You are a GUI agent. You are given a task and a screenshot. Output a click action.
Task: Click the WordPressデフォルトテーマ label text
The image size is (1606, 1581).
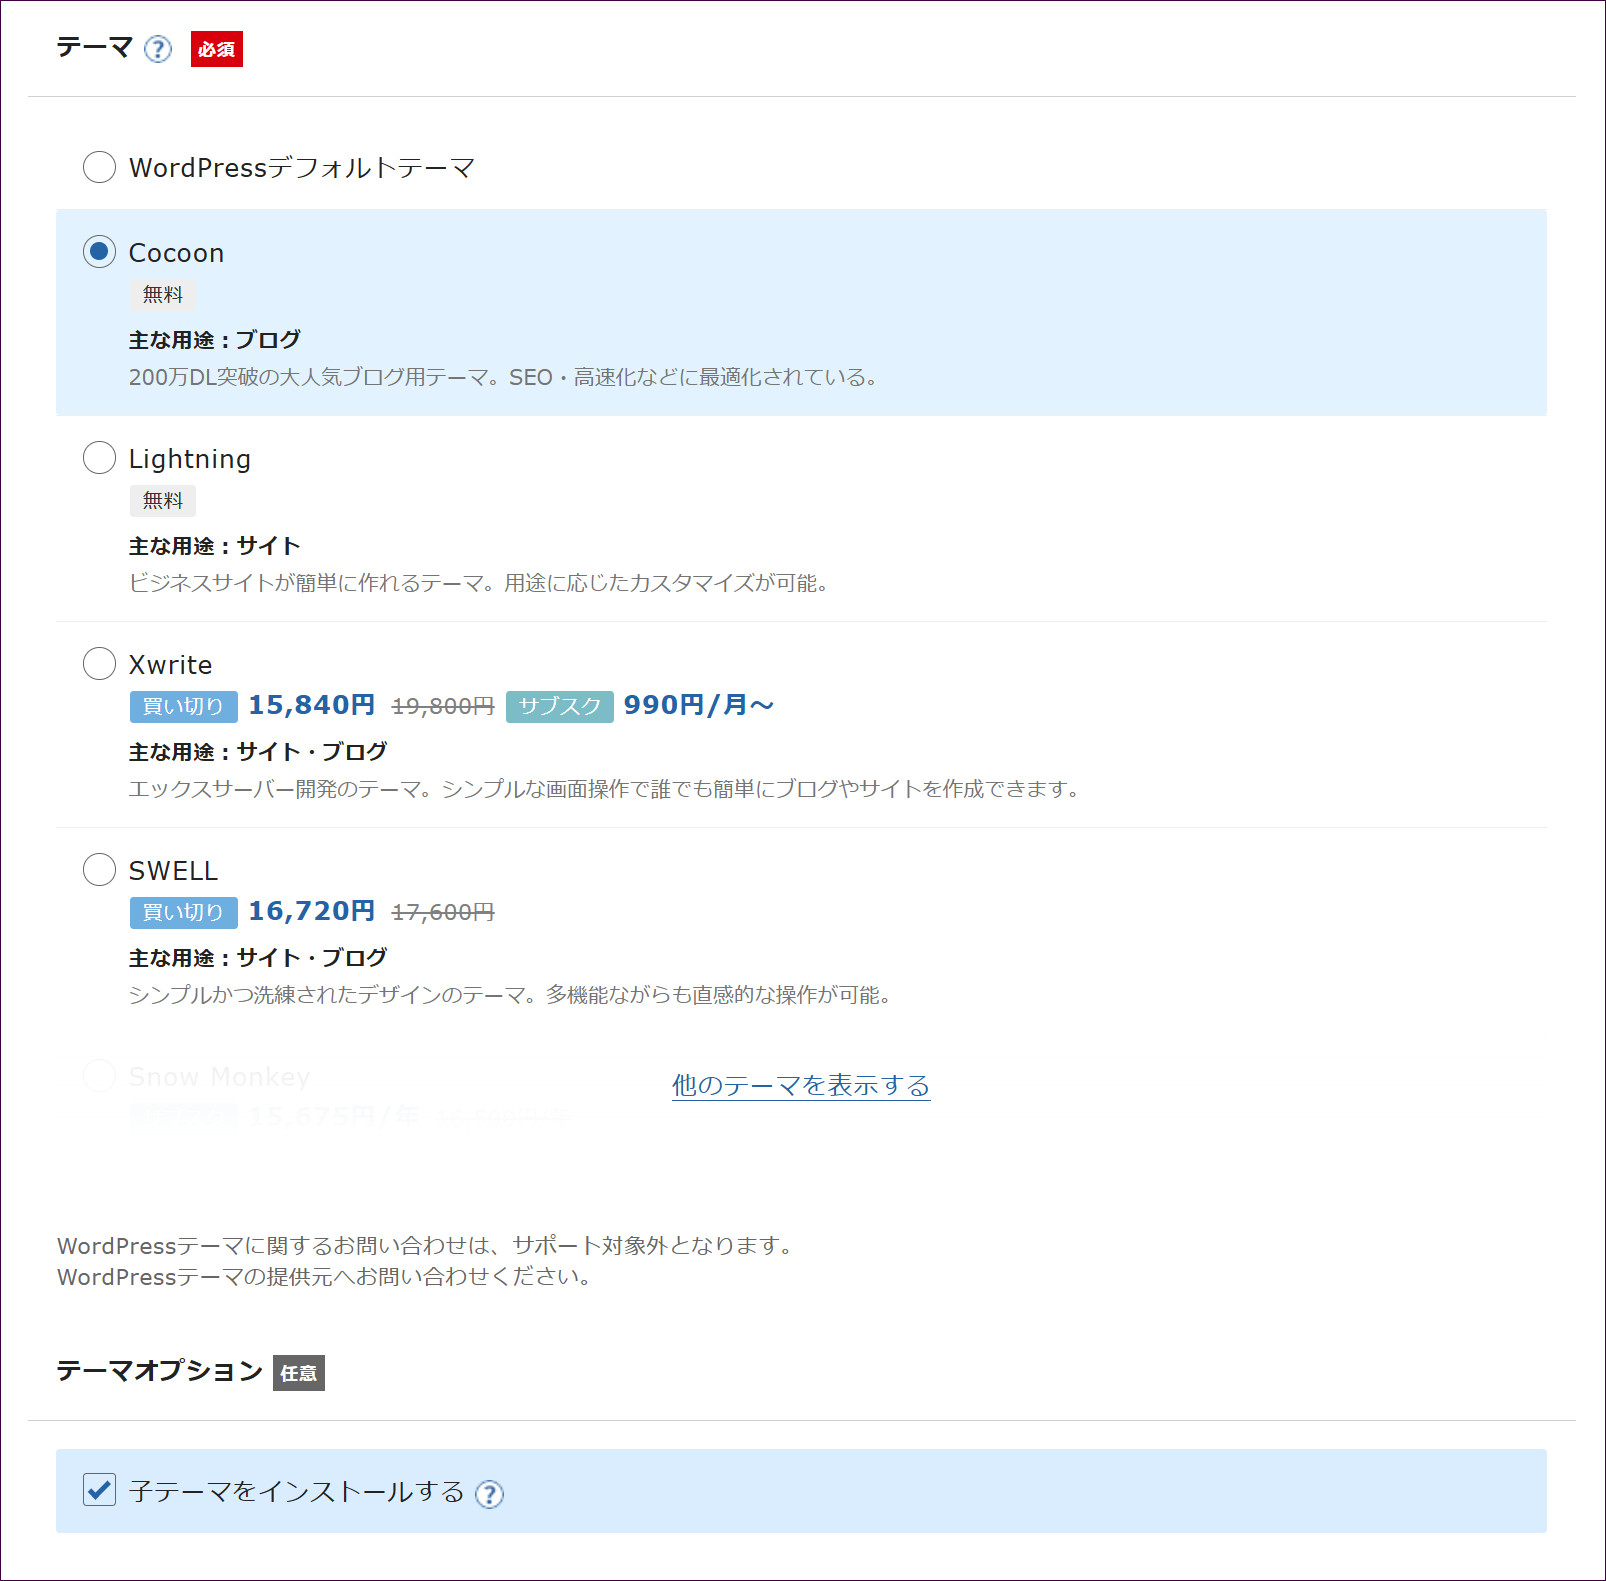click(302, 168)
